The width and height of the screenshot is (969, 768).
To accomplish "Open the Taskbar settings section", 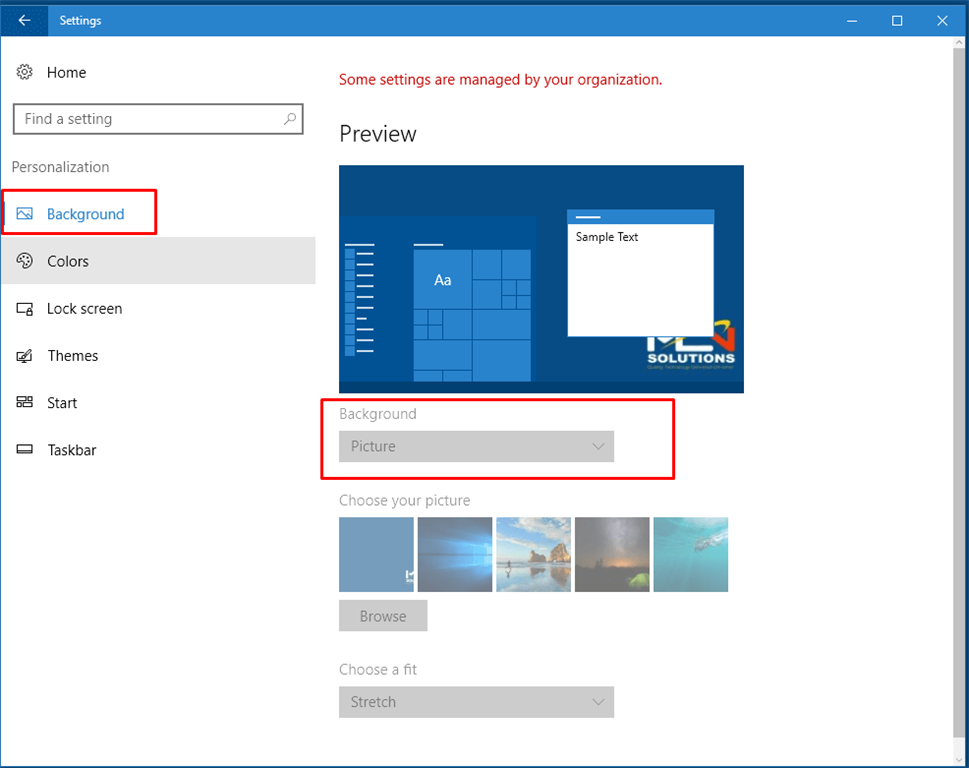I will [158, 450].
